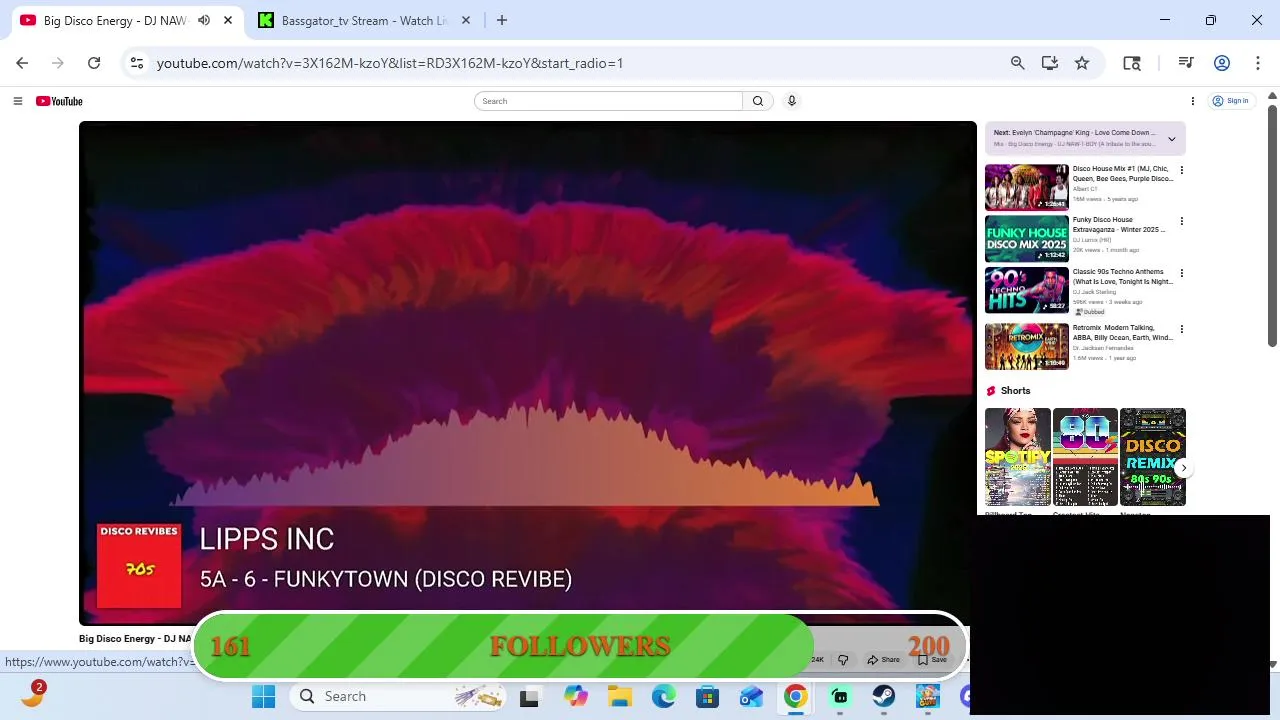
Task: Open Funky Disco House Extravaganza video title
Action: click(1119, 225)
